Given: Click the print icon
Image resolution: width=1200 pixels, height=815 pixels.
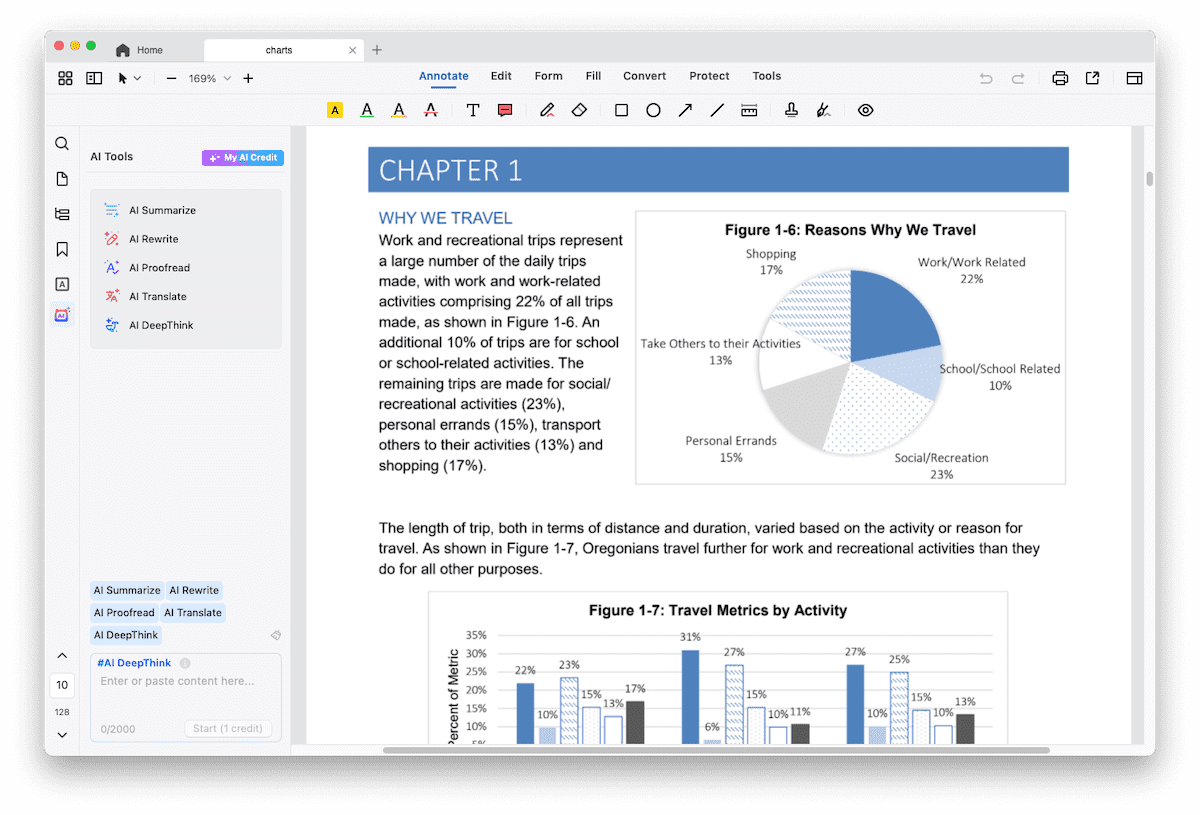Looking at the screenshot, I should click(x=1060, y=78).
